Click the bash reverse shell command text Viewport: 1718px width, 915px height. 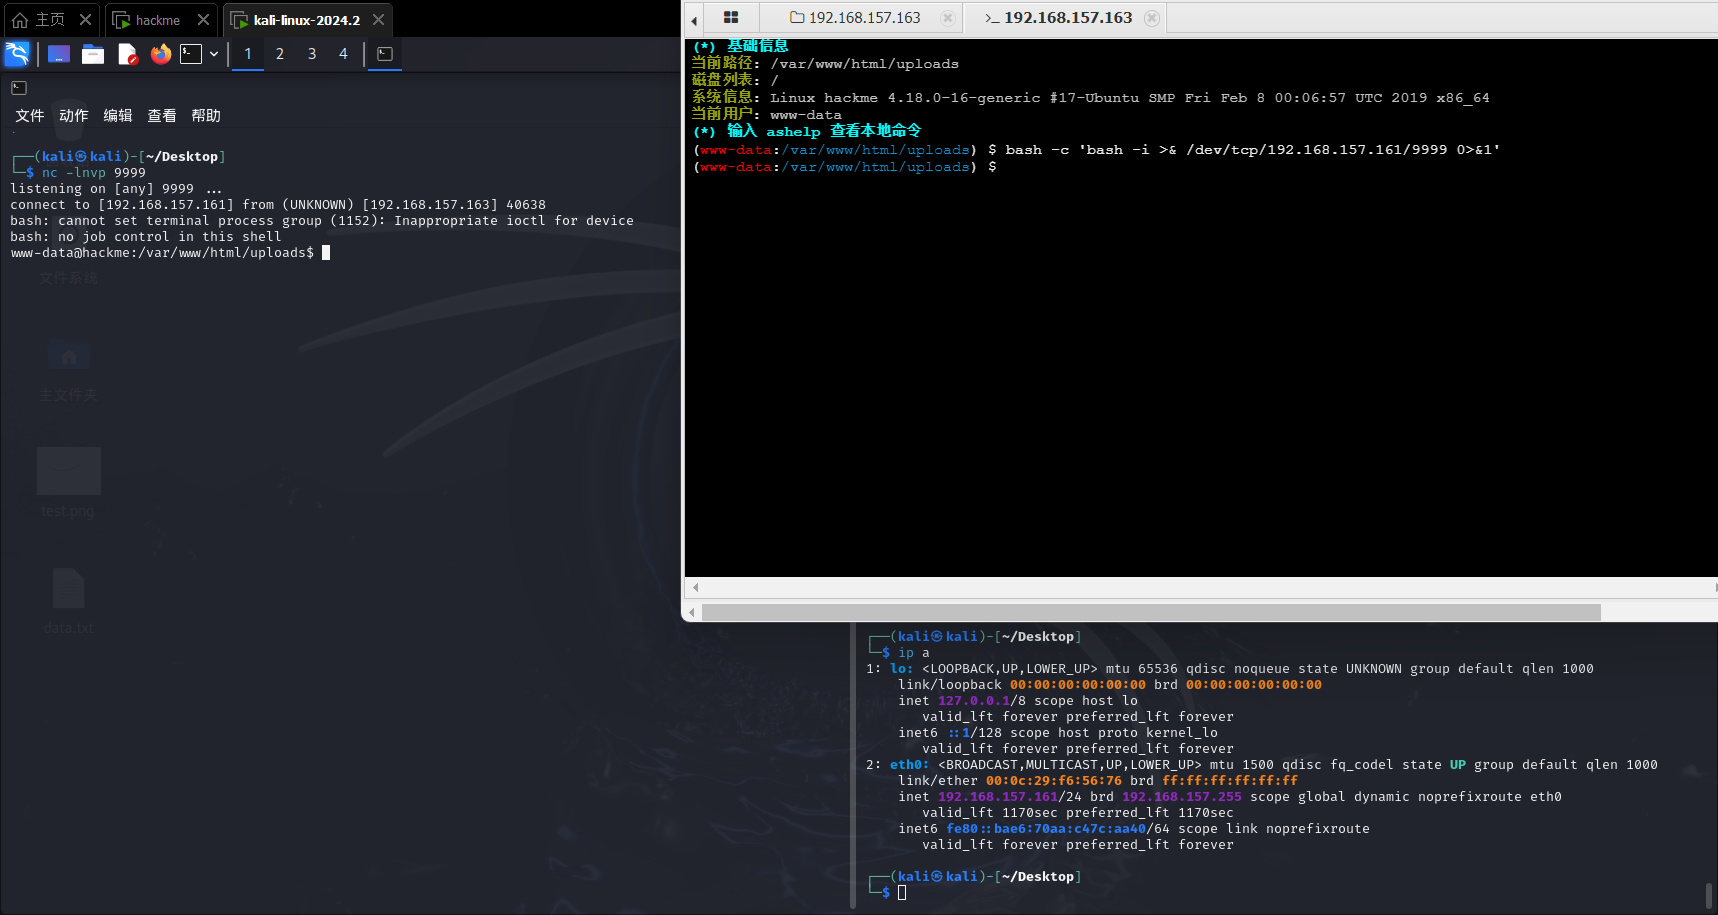pyautogui.click(x=1252, y=150)
